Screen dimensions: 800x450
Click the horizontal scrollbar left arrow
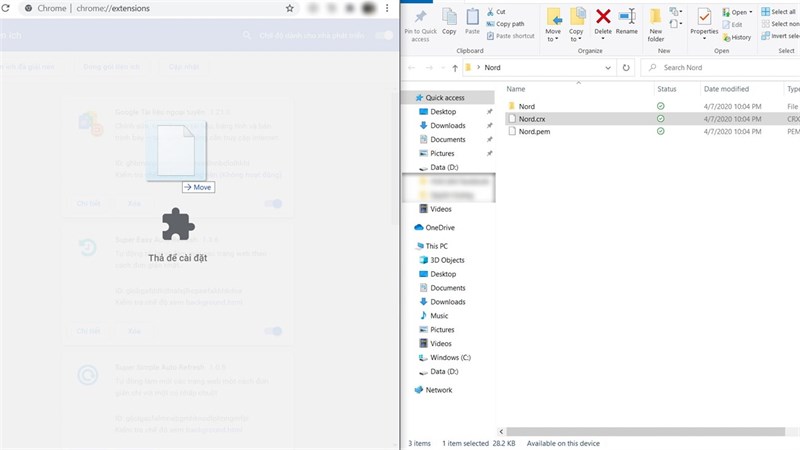[501, 432]
